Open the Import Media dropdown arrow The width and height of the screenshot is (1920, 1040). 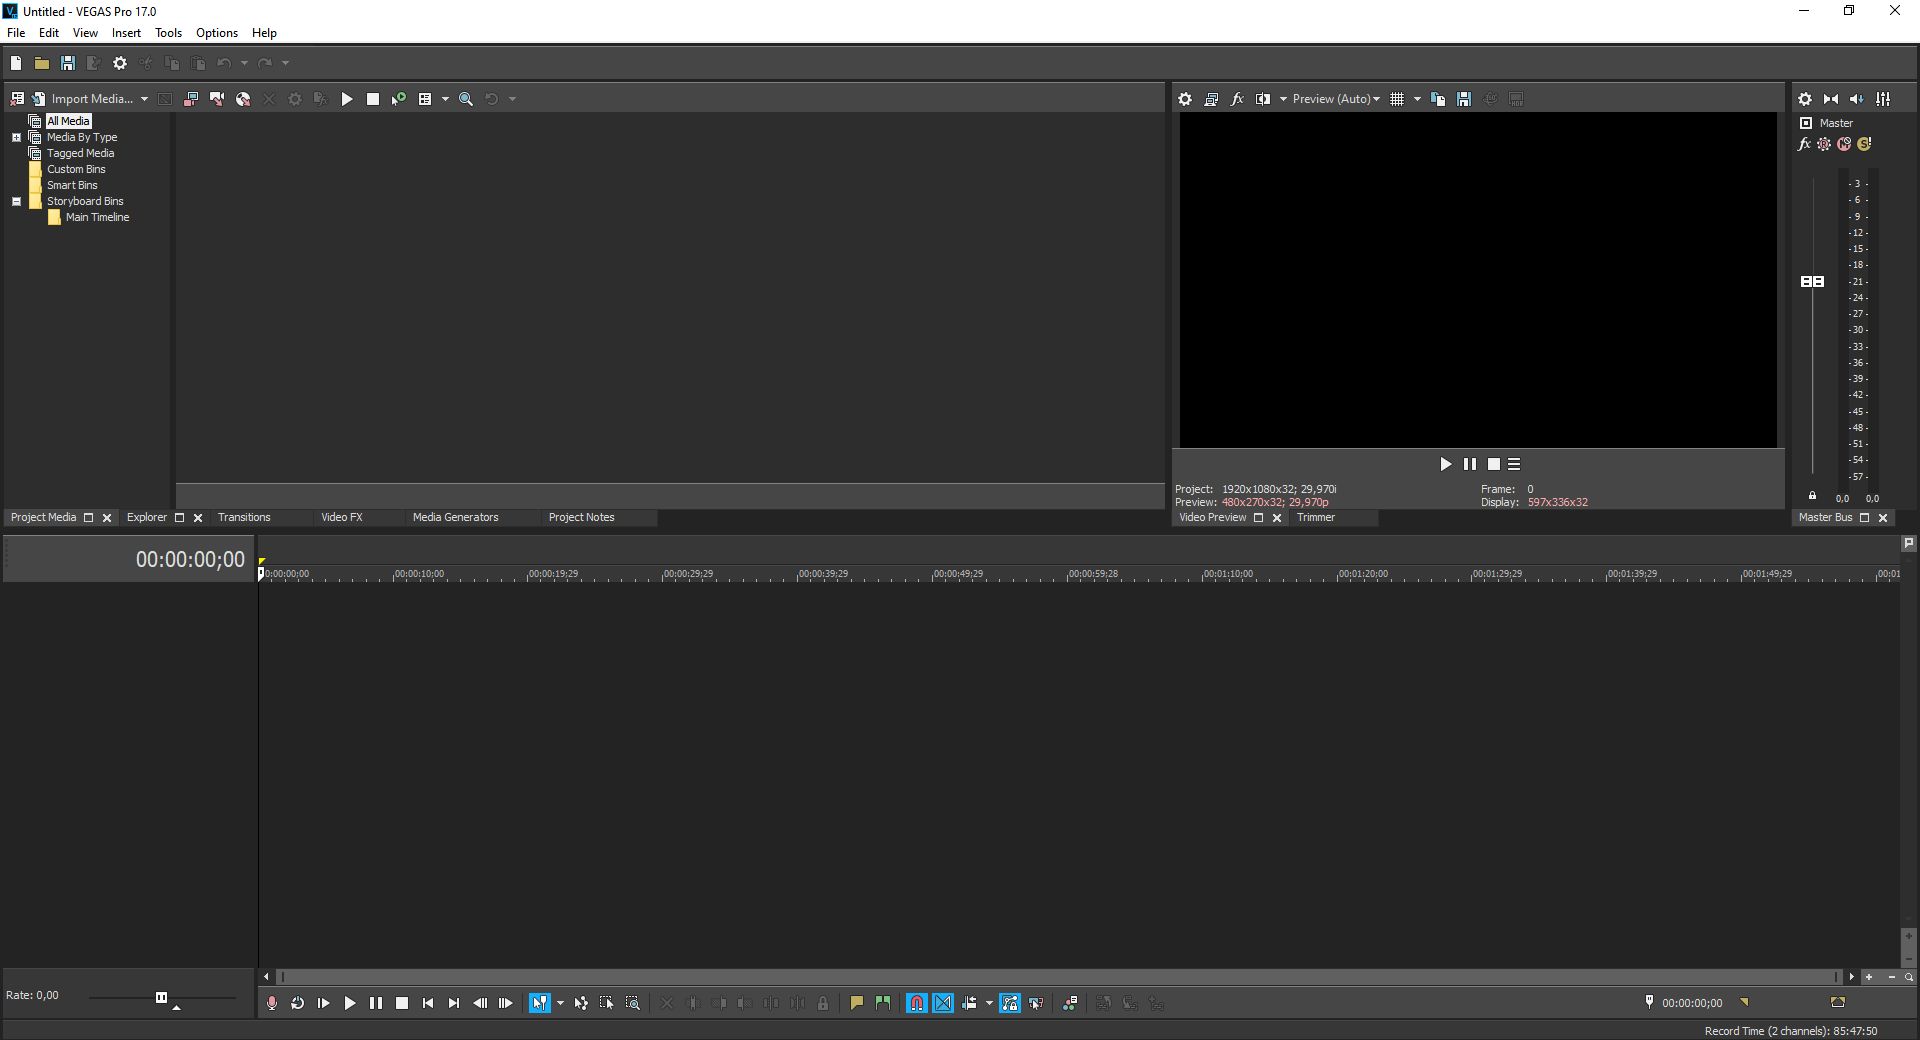144,99
